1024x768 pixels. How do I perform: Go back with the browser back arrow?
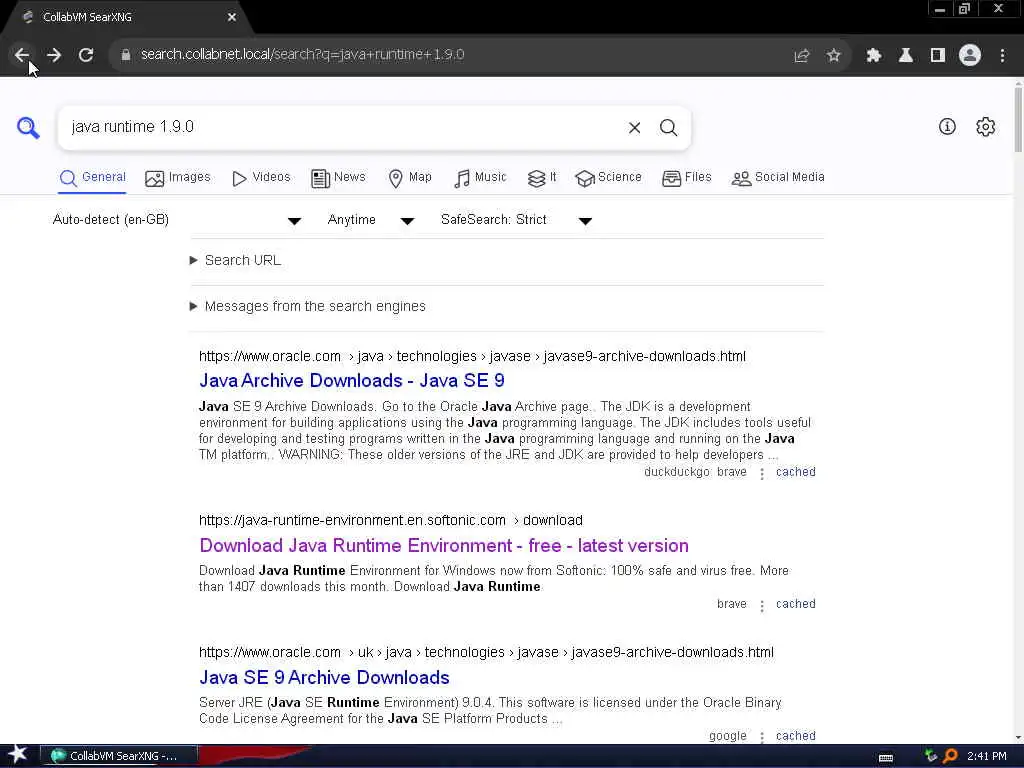point(22,55)
